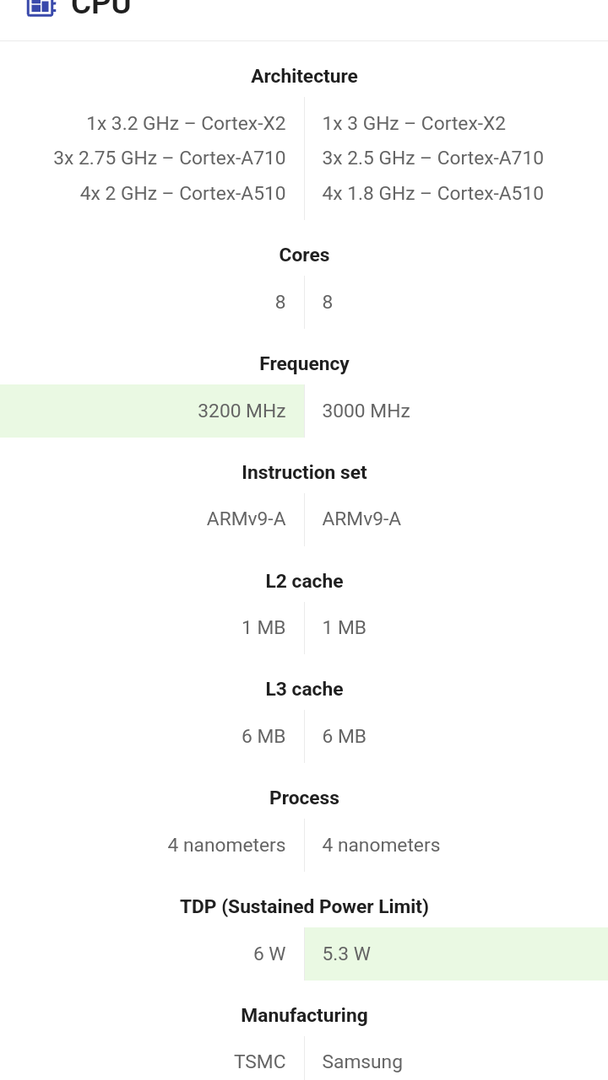Select the highlighted 5.3 W TDP value
Viewport: 608px width, 1080px height.
pos(346,954)
